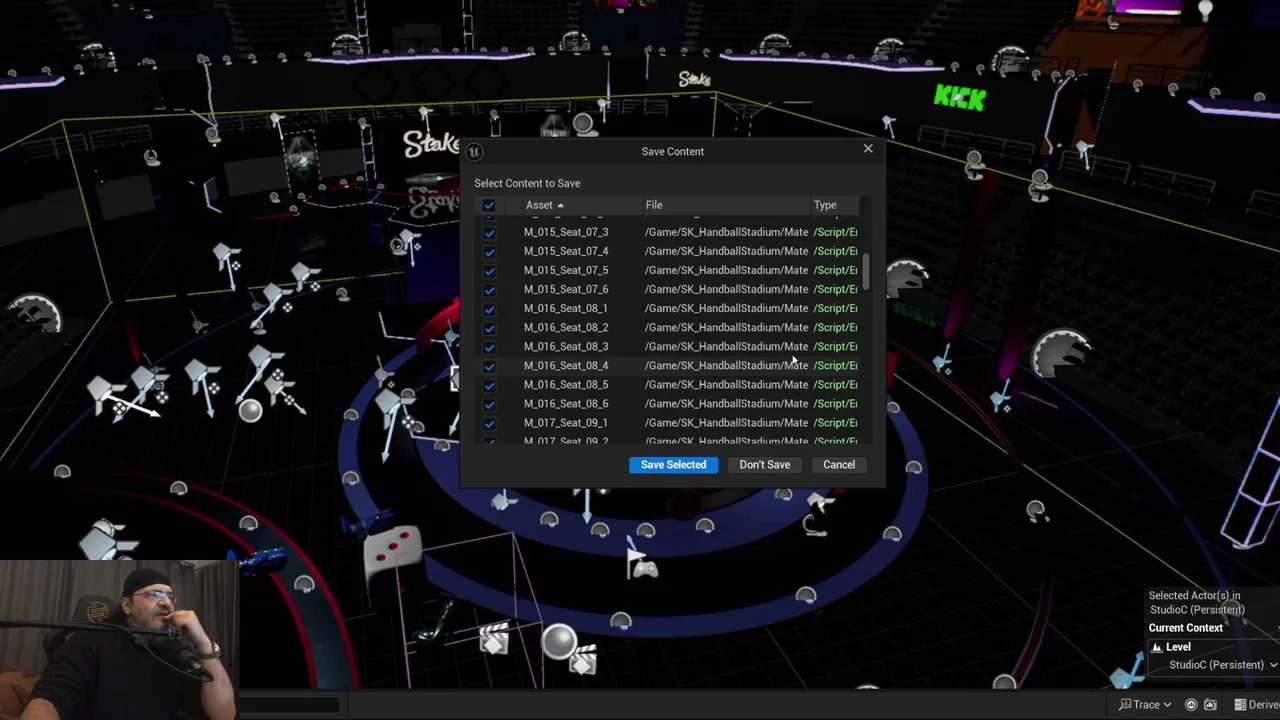Cancel the Save Content dialog
This screenshot has width=1280, height=720.
pyautogui.click(x=839, y=465)
